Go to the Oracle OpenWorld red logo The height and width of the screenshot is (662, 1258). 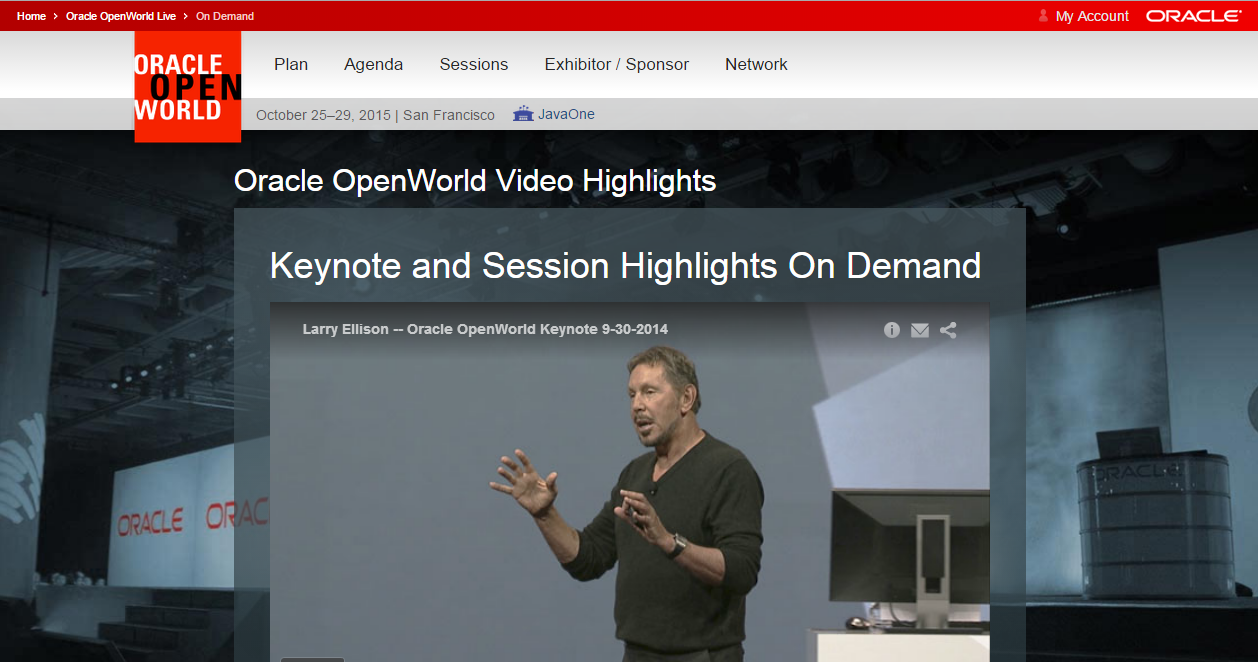pyautogui.click(x=188, y=87)
